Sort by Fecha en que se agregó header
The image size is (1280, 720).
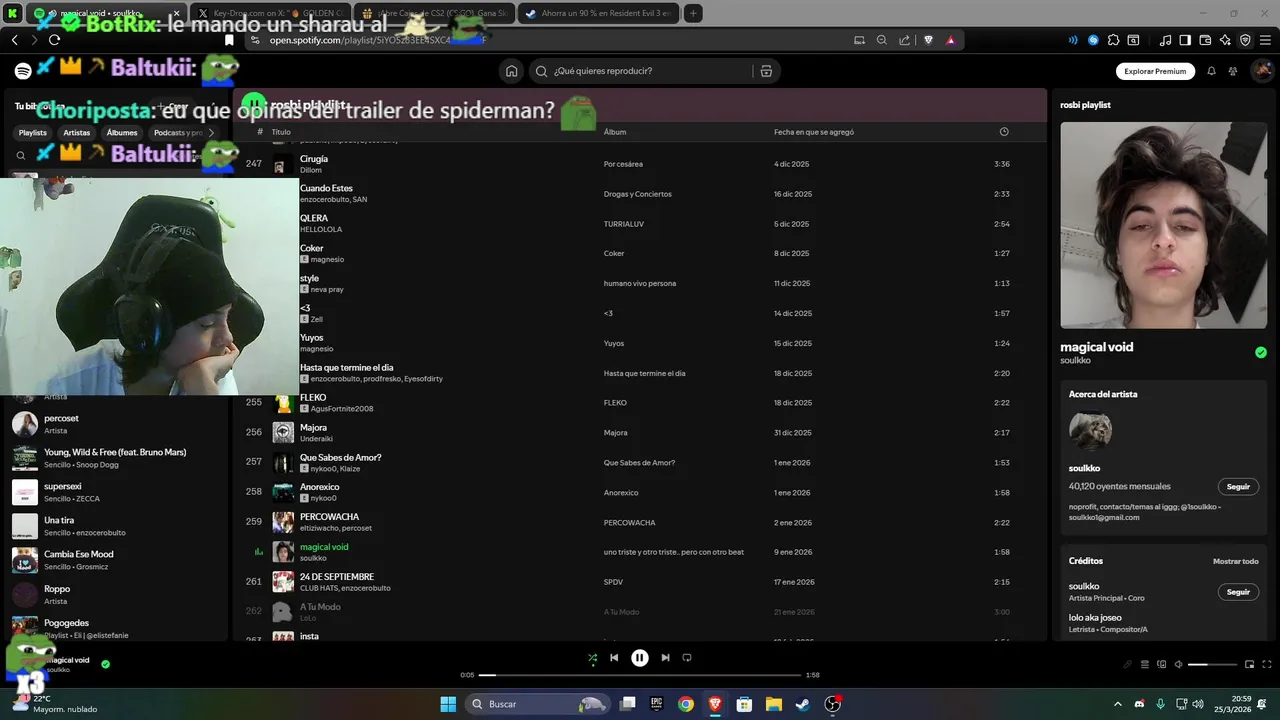814,132
